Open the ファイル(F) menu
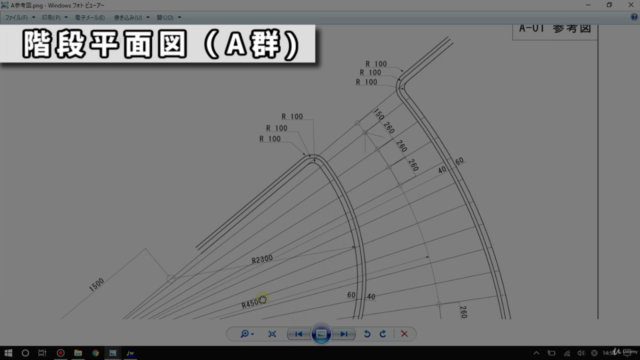640x360 pixels. pos(17,18)
